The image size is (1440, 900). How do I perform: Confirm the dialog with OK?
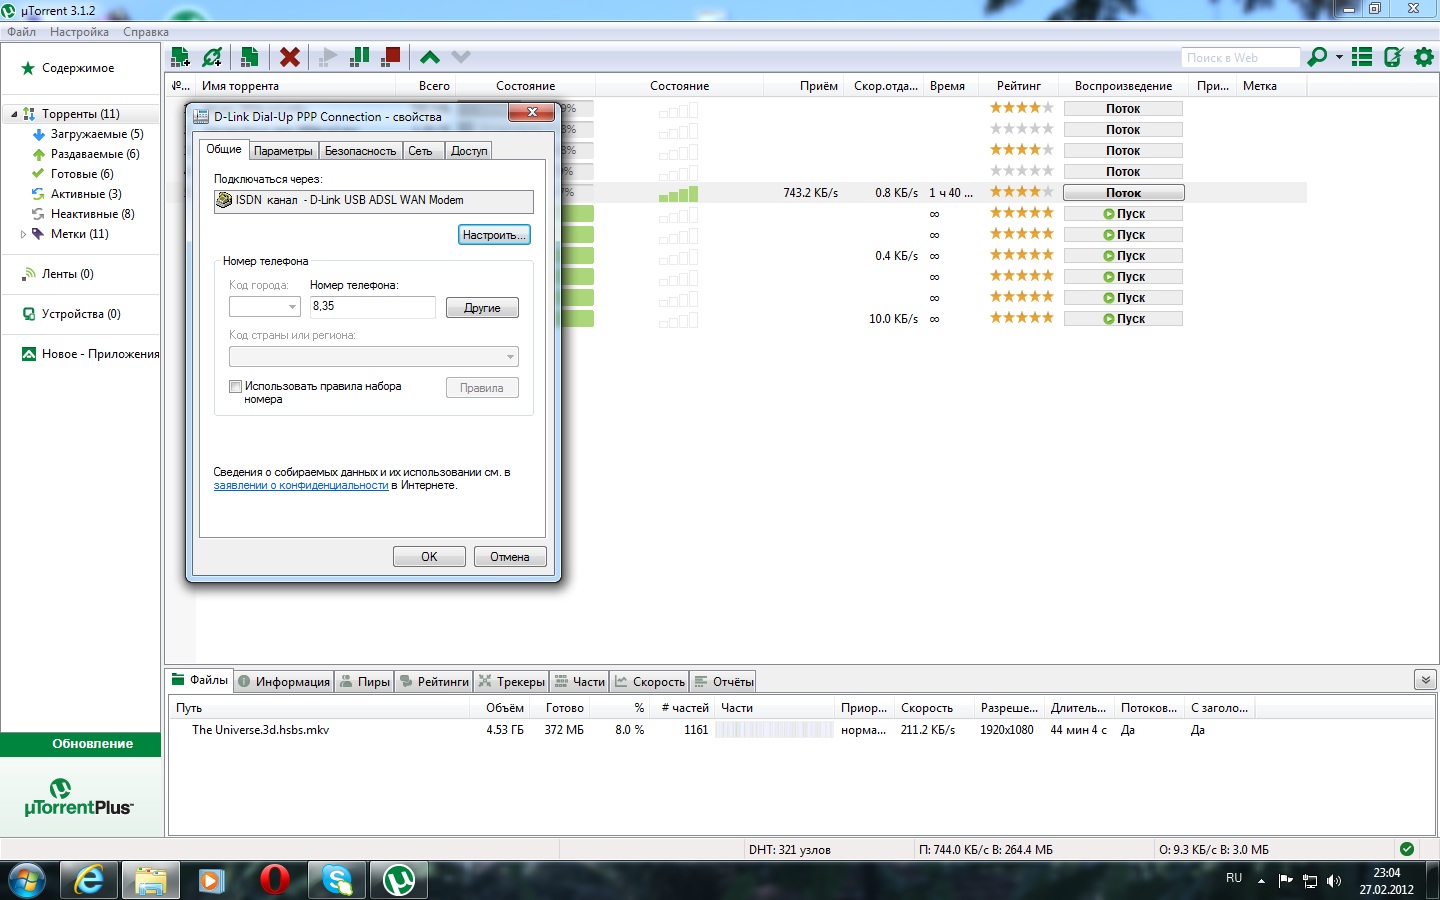pos(429,557)
